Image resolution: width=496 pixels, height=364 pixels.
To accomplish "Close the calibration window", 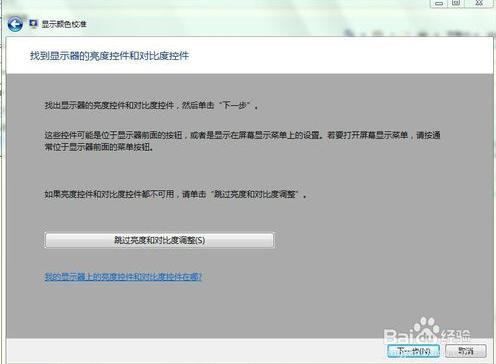I will [479, 3].
